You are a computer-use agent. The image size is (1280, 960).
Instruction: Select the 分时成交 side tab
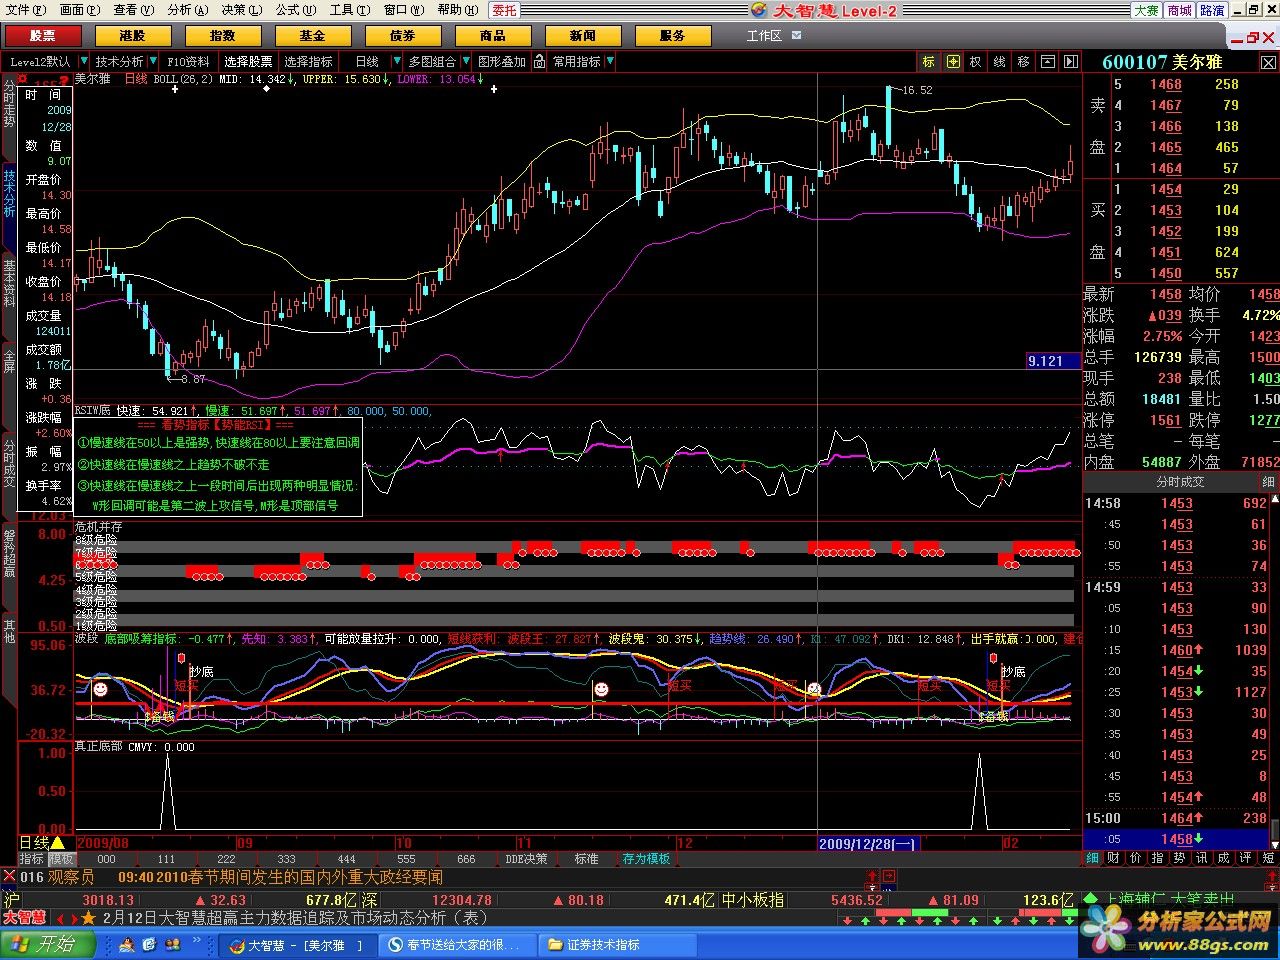[x=9, y=463]
